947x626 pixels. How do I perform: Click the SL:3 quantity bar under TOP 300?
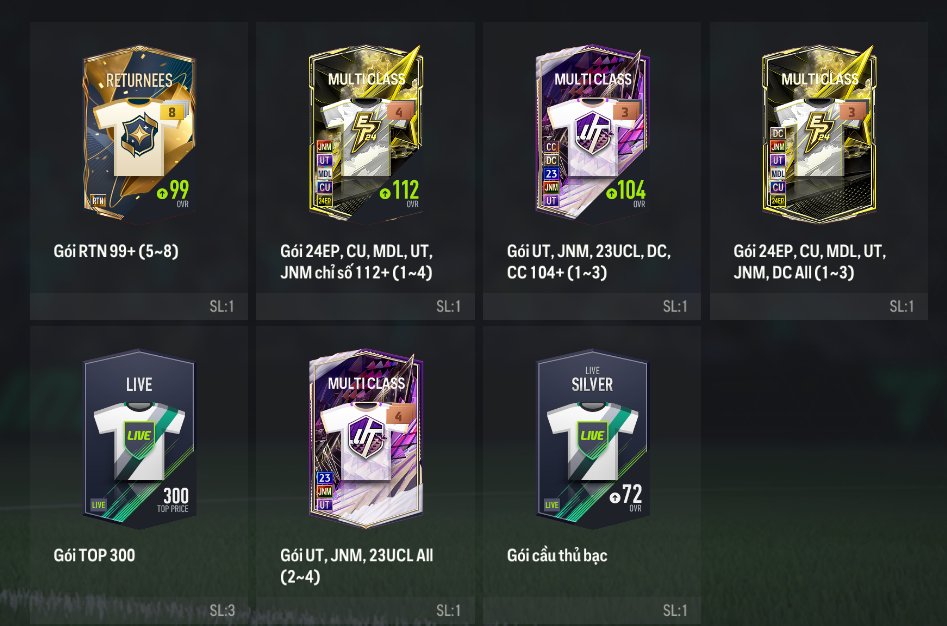click(x=139, y=610)
